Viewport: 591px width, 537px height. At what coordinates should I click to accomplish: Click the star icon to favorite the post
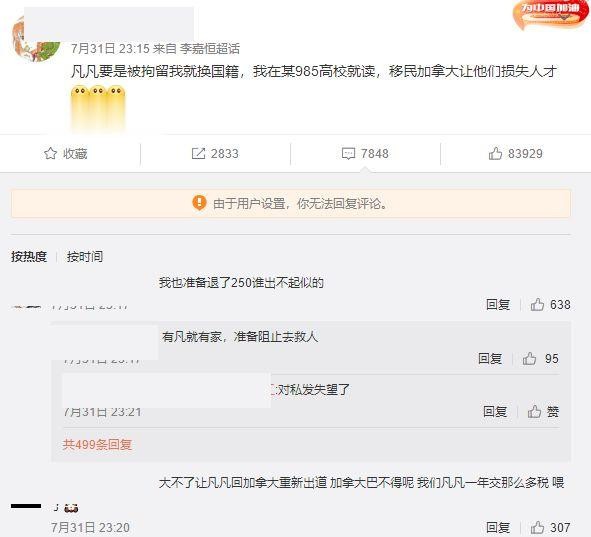[x=50, y=153]
